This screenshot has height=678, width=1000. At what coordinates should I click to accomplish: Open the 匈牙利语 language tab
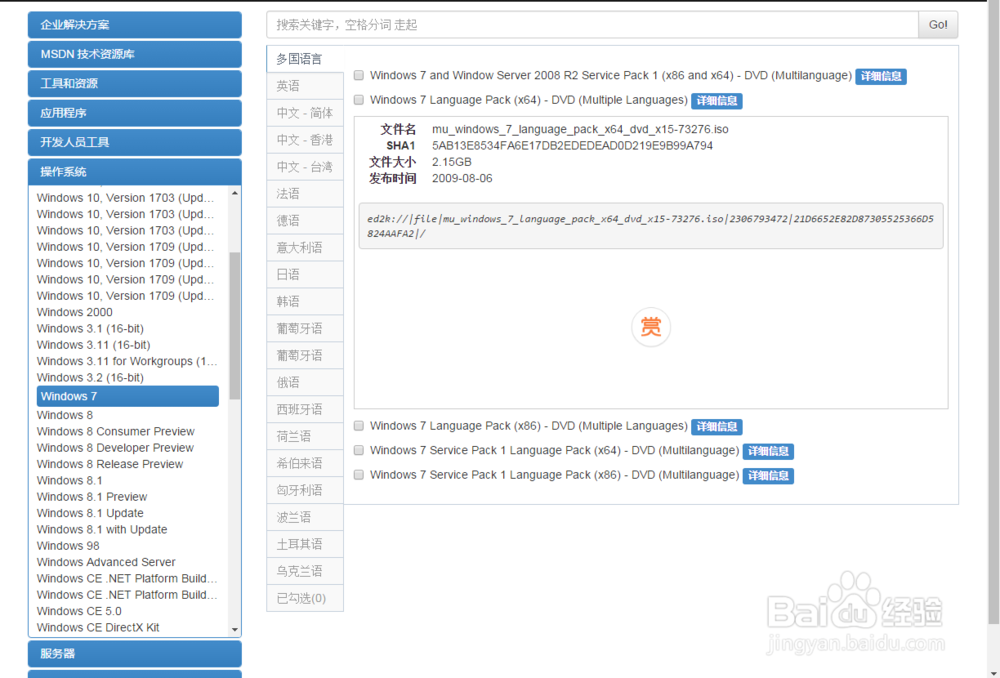click(x=305, y=490)
